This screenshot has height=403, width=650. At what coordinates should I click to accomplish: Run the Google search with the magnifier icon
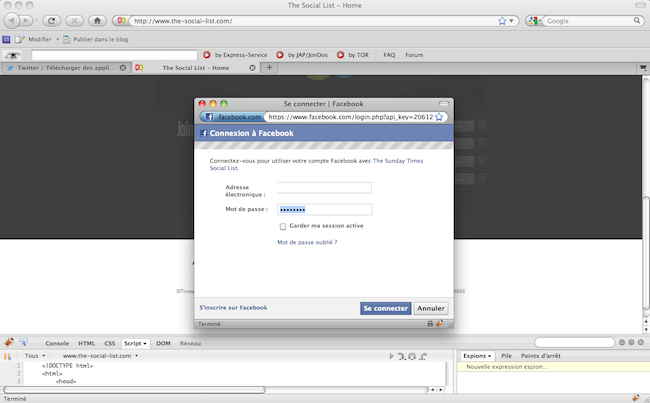(x=637, y=20)
